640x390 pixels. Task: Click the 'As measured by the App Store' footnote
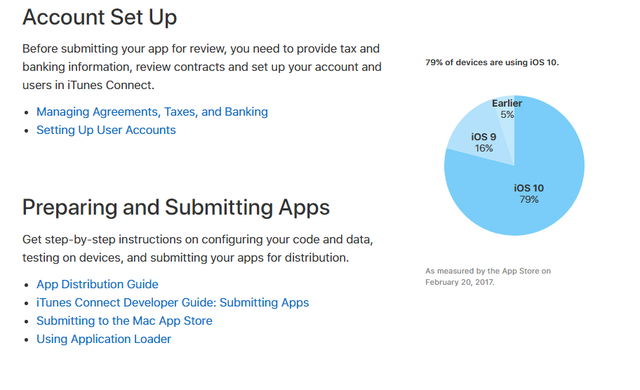(x=488, y=277)
